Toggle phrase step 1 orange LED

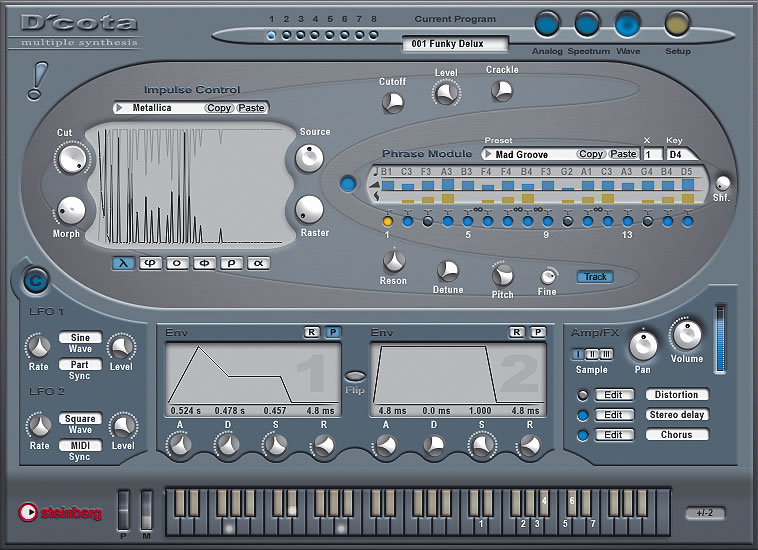tap(388, 221)
